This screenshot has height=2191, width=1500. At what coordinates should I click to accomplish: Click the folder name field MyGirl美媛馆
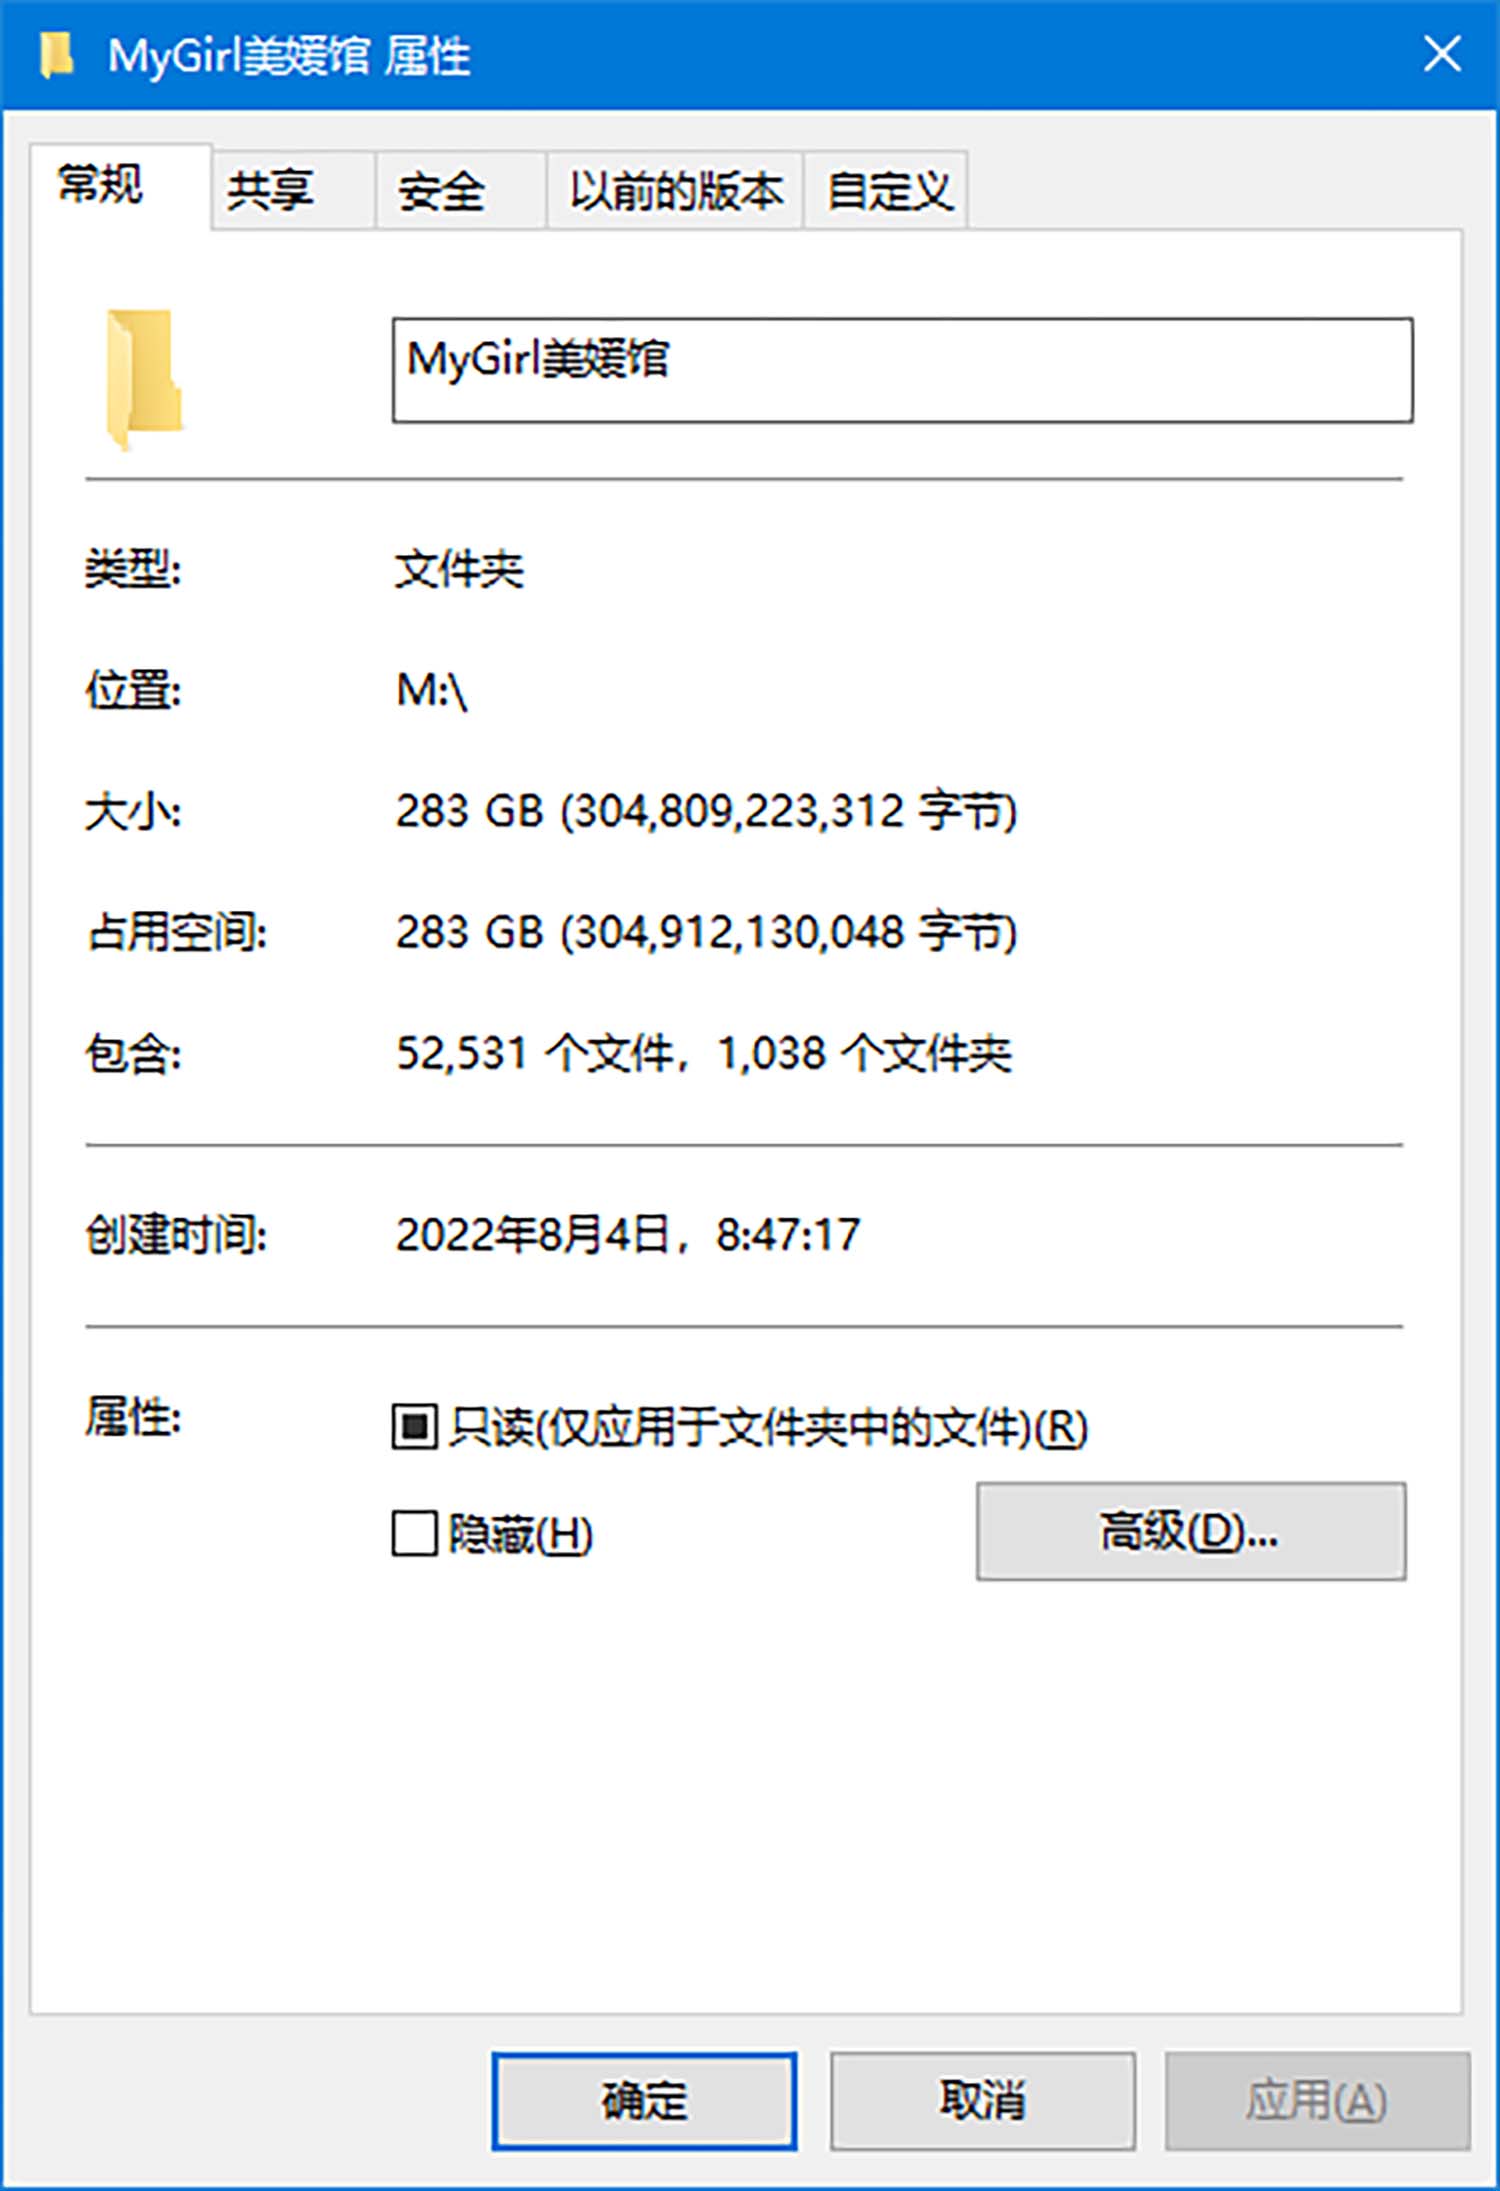(x=902, y=370)
